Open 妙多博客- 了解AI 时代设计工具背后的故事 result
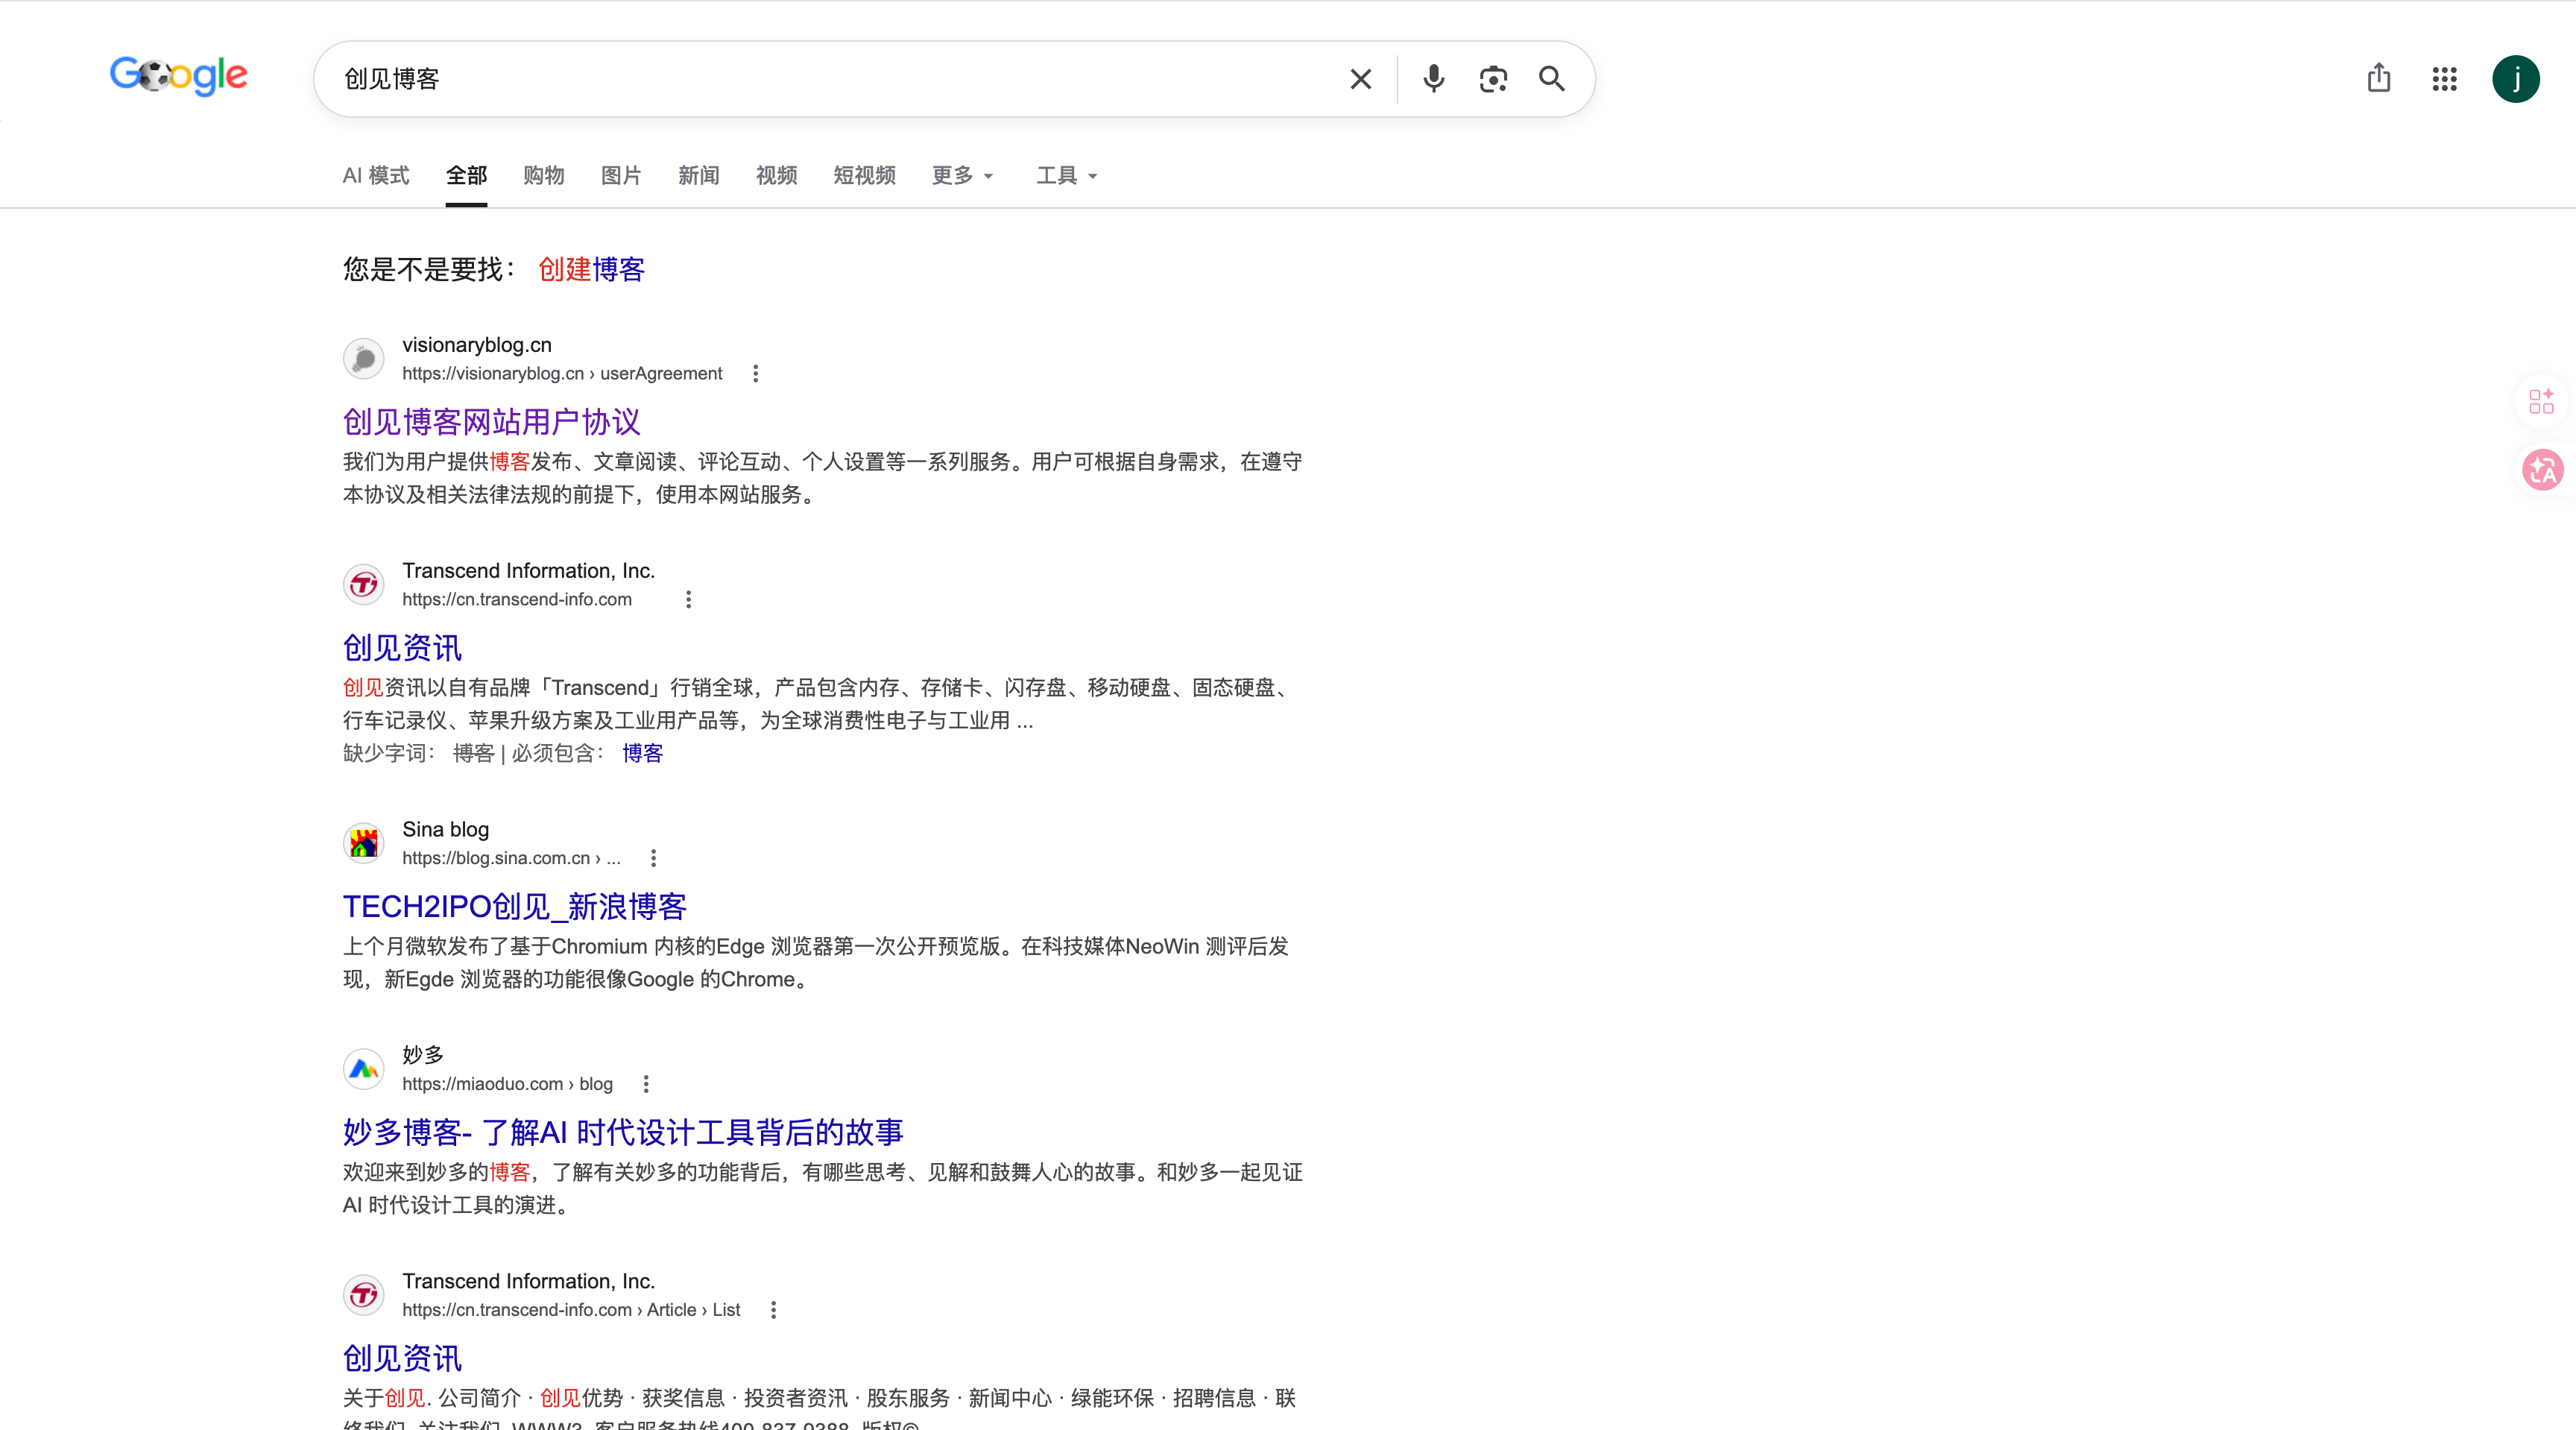 click(x=623, y=1133)
